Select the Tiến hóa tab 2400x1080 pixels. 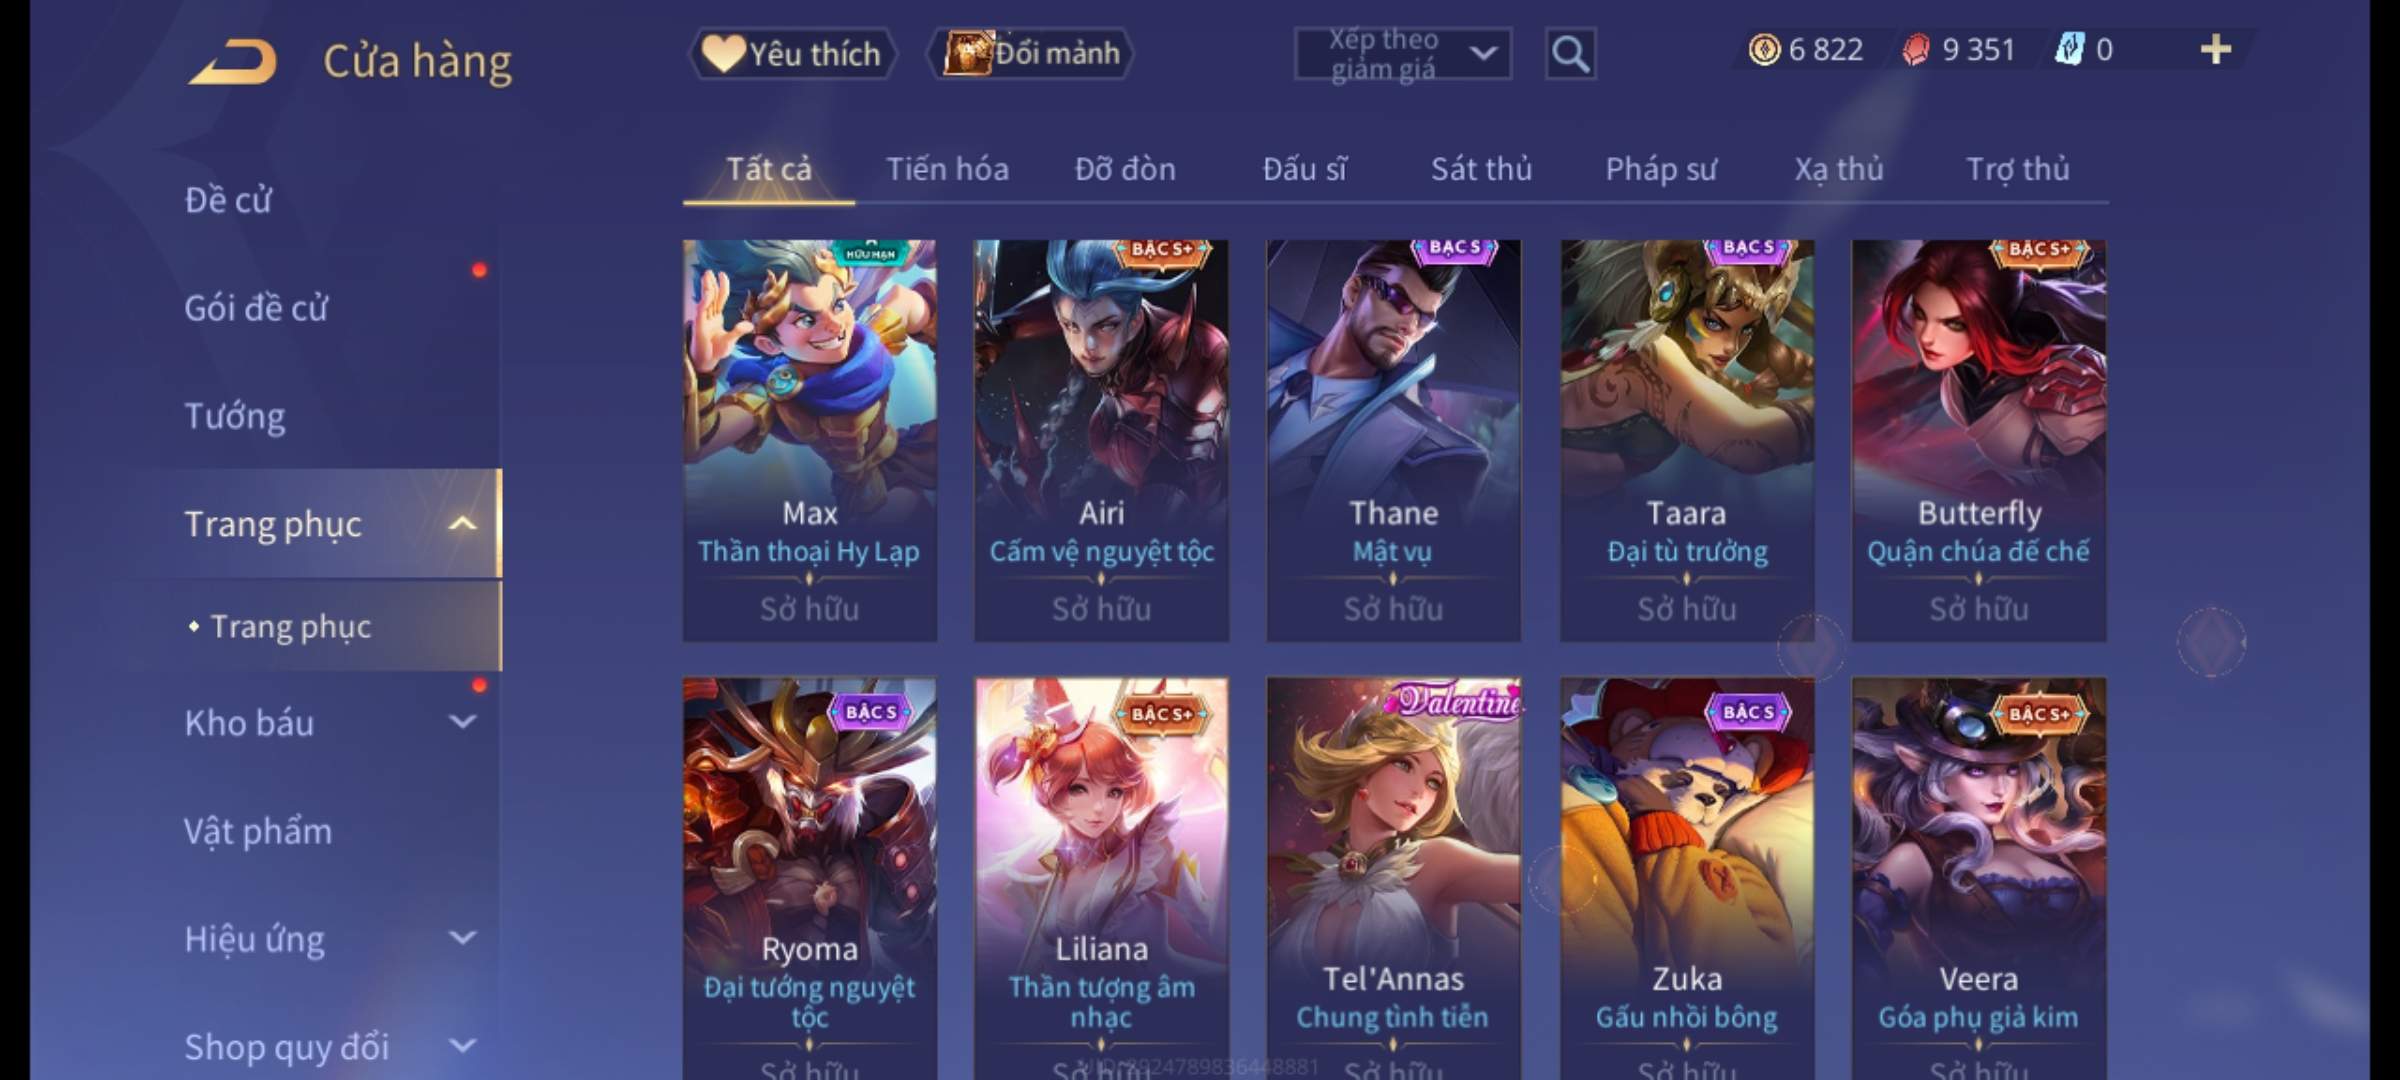pyautogui.click(x=947, y=169)
